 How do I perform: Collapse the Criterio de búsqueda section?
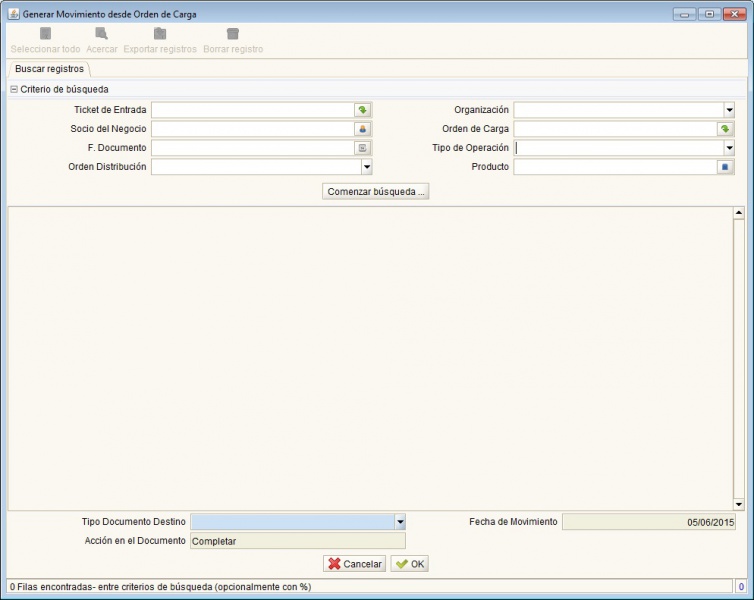[x=14, y=89]
